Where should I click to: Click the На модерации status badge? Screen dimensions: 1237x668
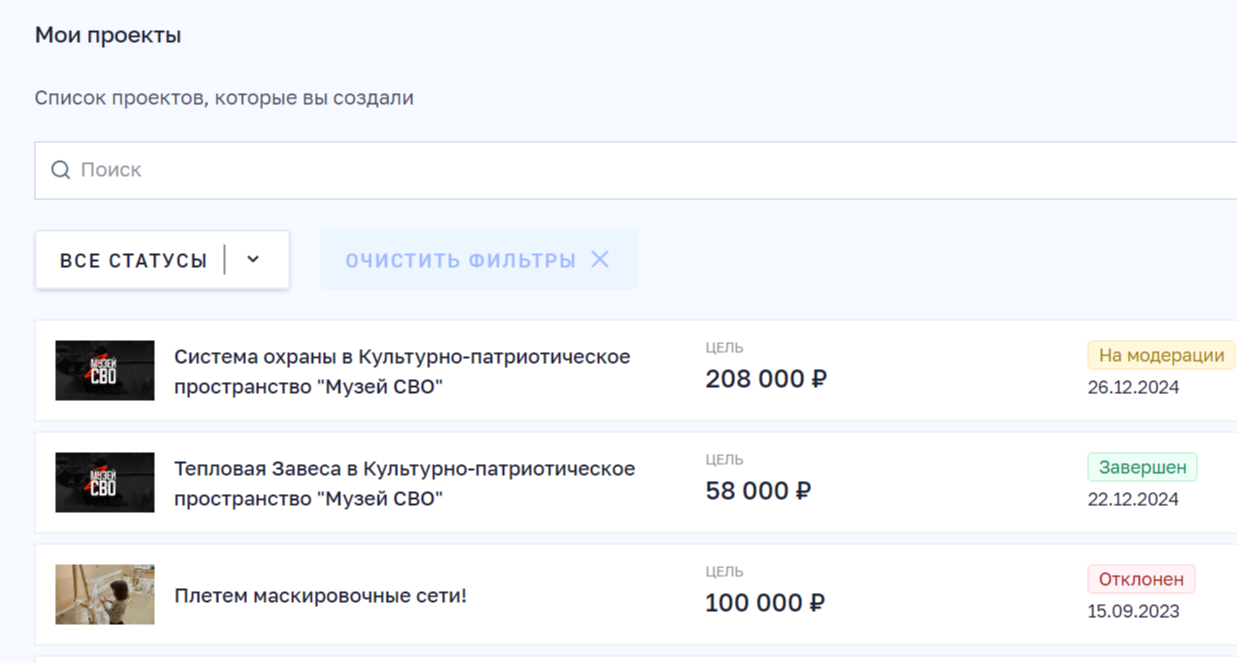pos(1161,355)
